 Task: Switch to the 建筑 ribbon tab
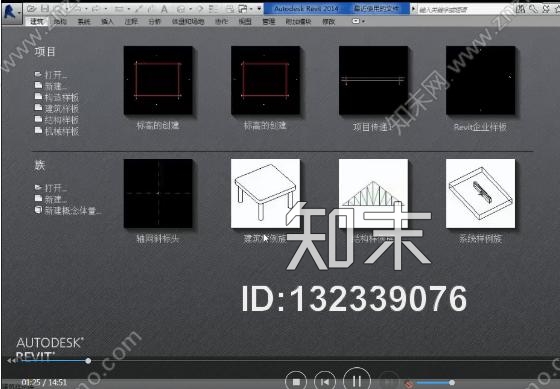coord(36,21)
